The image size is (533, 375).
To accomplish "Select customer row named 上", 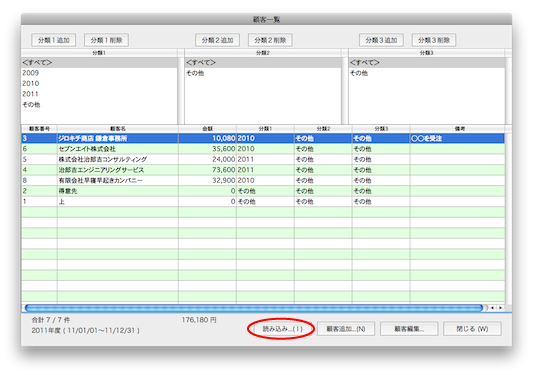I will point(263,202).
